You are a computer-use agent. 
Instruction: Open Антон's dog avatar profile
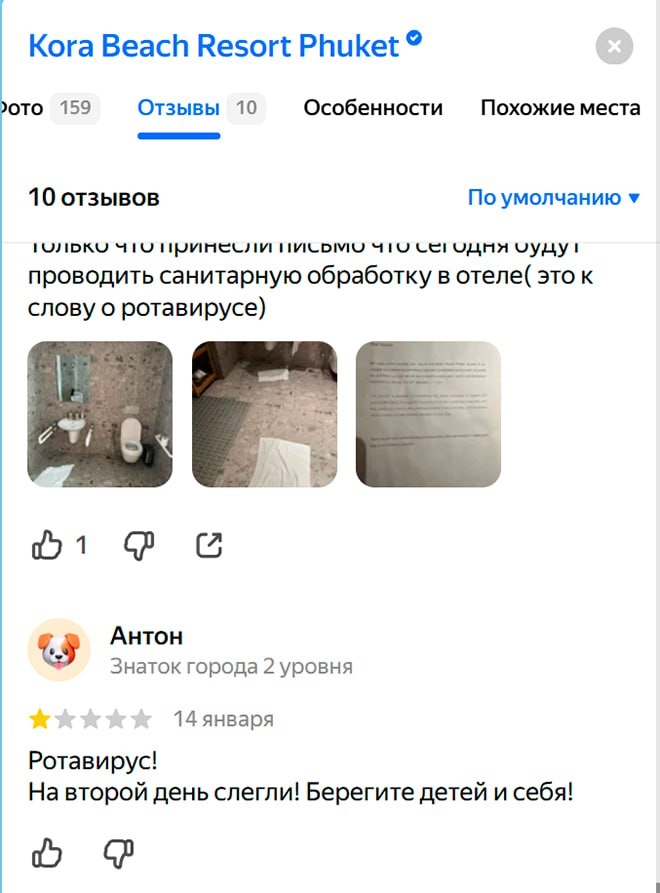59,650
